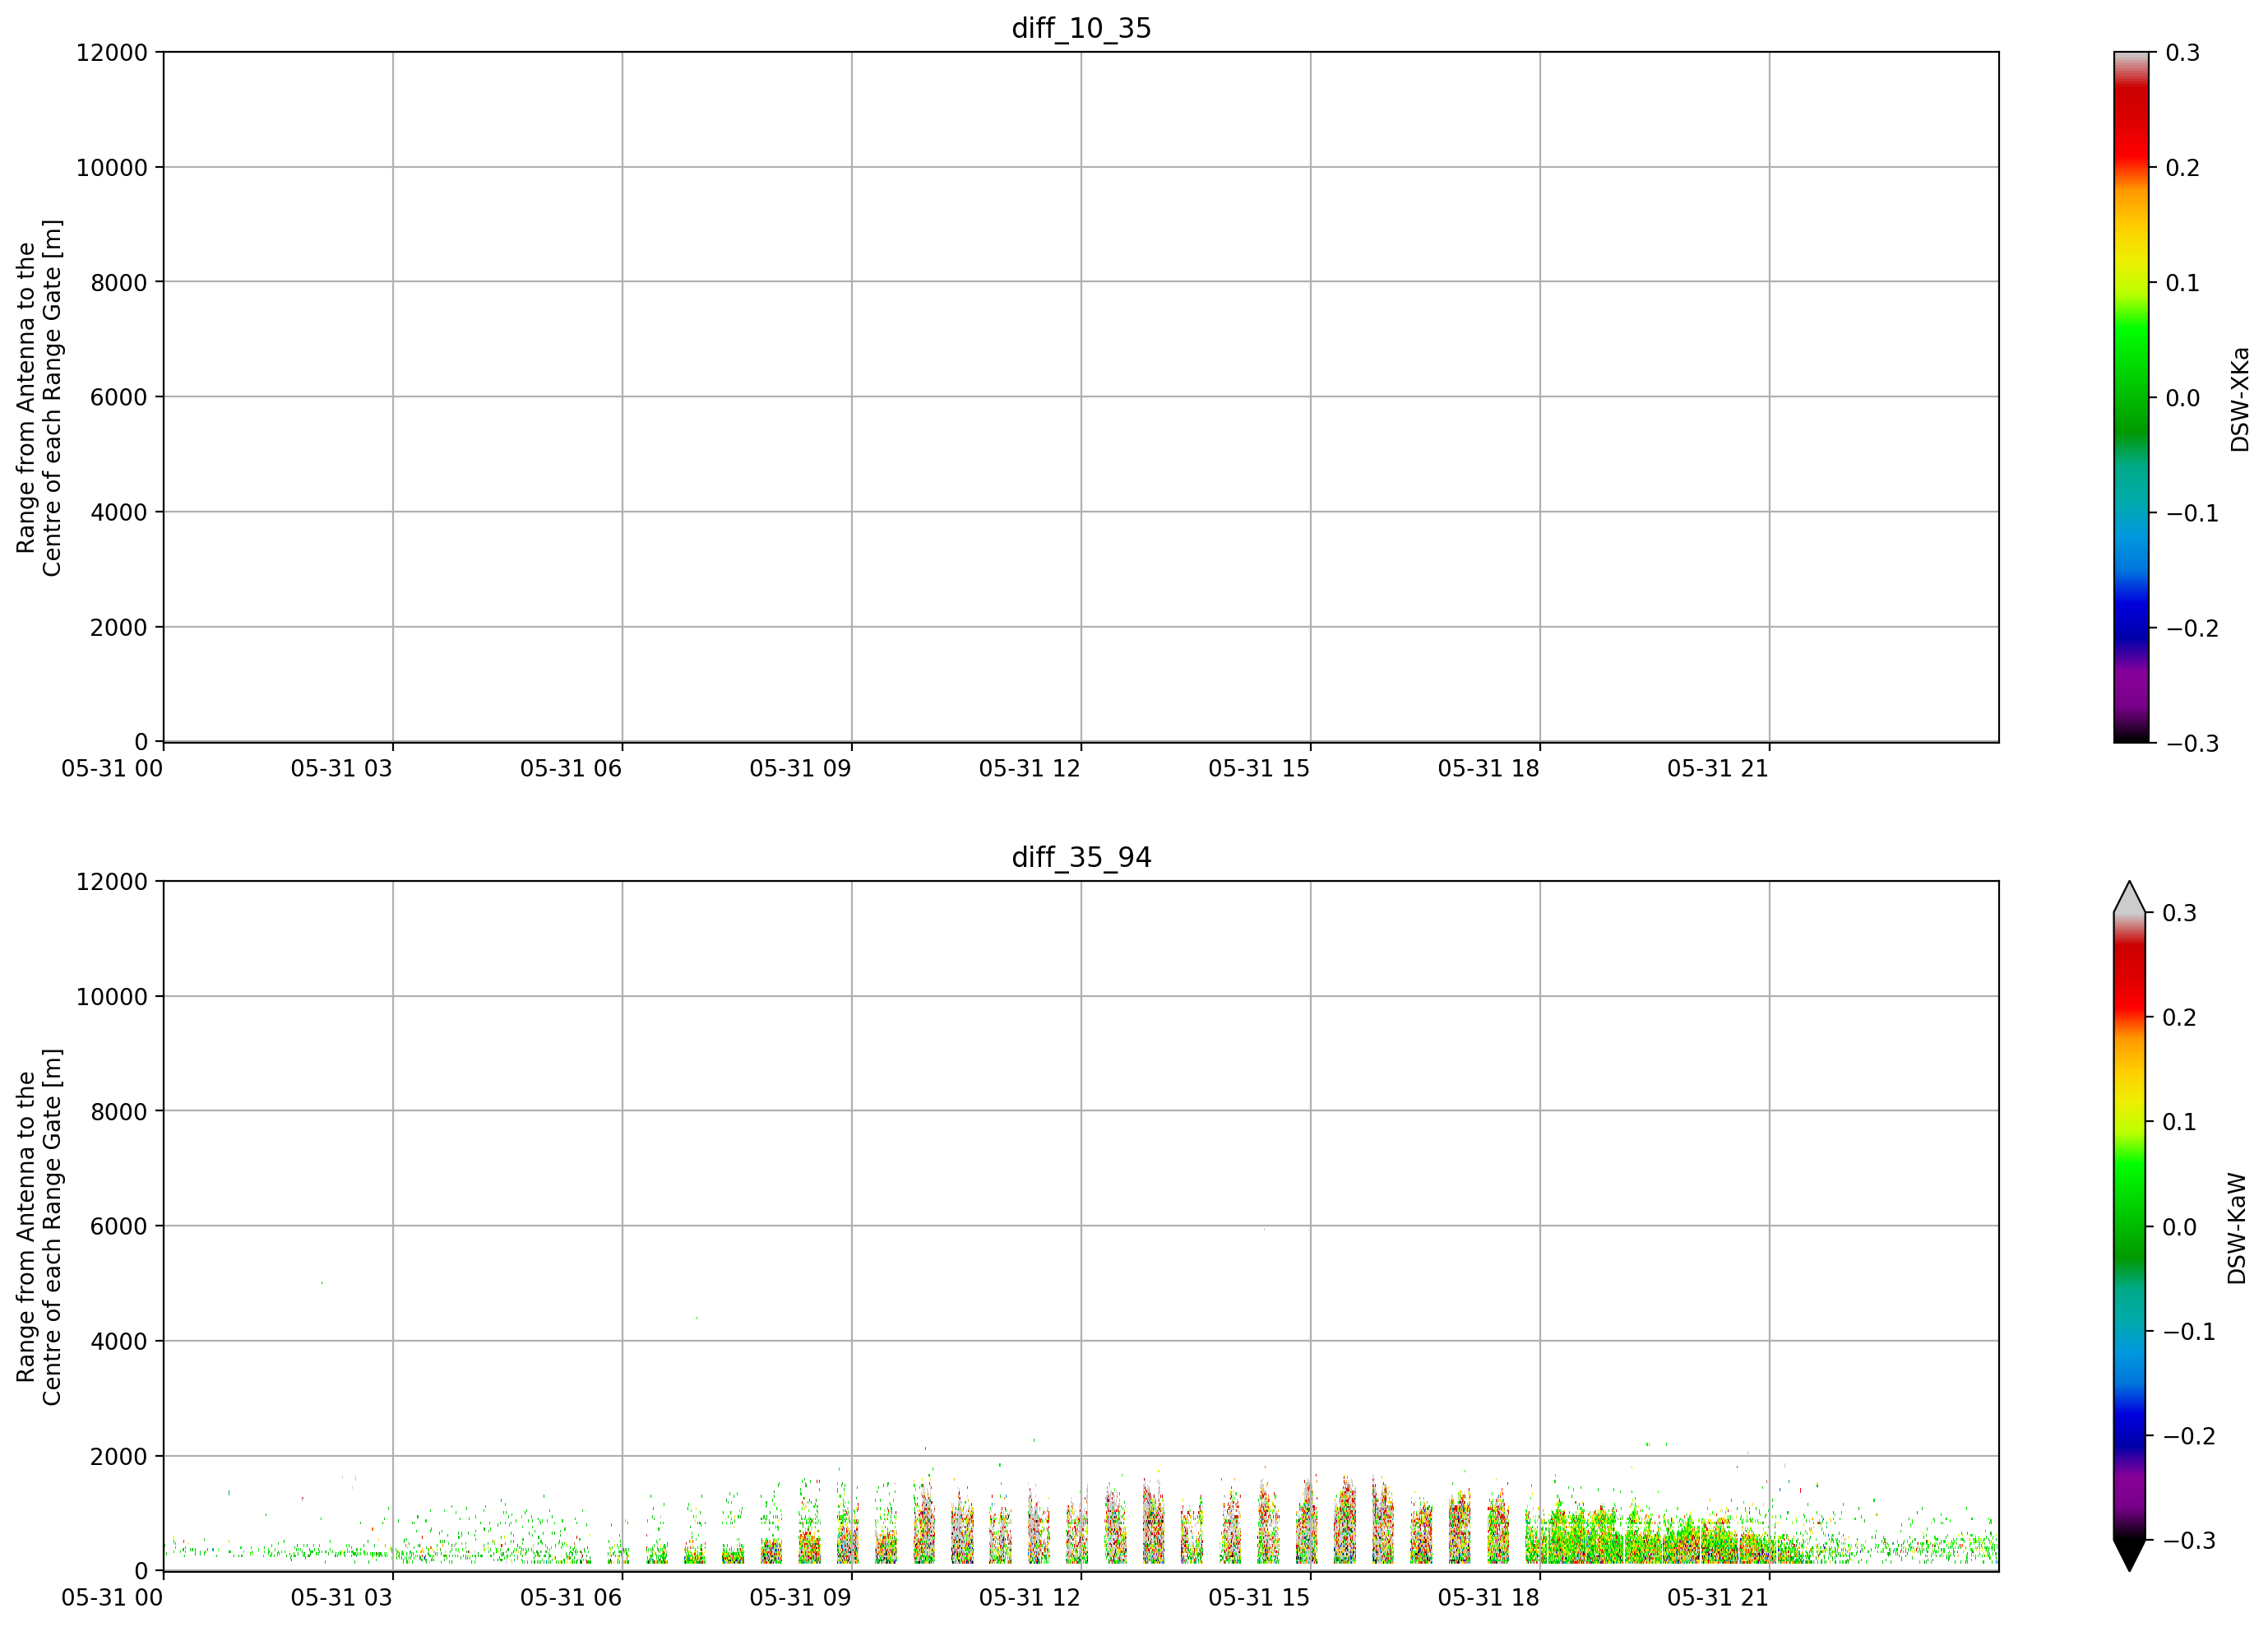Click the DSW-XKa colorbar gradient
Image resolution: width=2268 pixels, height=1627 pixels.
pyautogui.click(x=2131, y=397)
